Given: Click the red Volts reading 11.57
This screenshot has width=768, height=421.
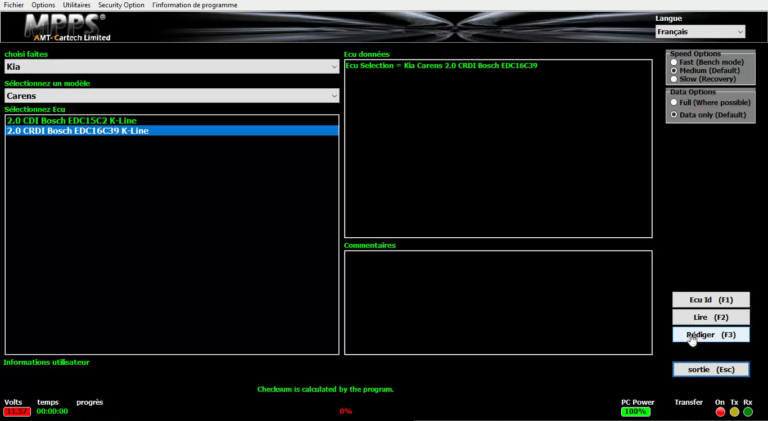Looking at the screenshot, I should [17, 411].
